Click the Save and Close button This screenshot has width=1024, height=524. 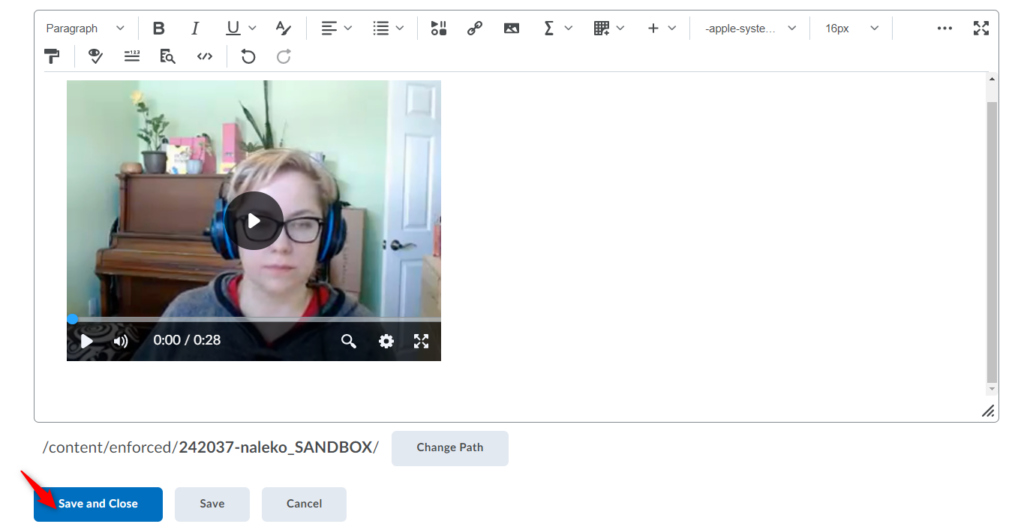click(x=98, y=504)
